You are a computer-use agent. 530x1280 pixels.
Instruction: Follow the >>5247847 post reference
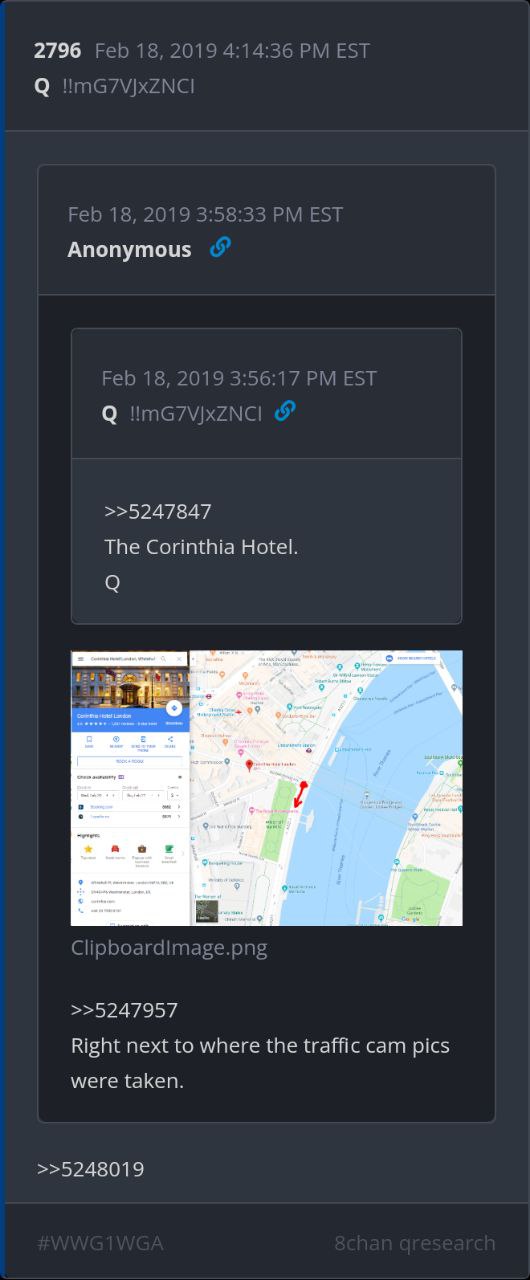[x=158, y=511]
